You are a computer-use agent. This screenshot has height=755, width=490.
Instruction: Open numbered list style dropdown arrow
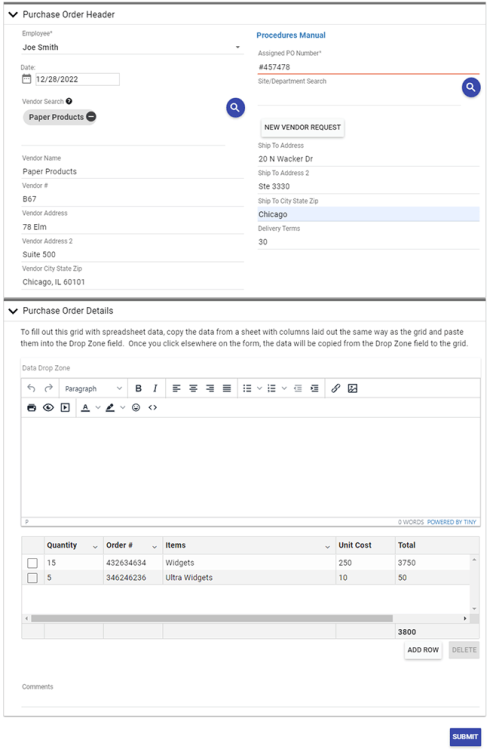(x=284, y=388)
